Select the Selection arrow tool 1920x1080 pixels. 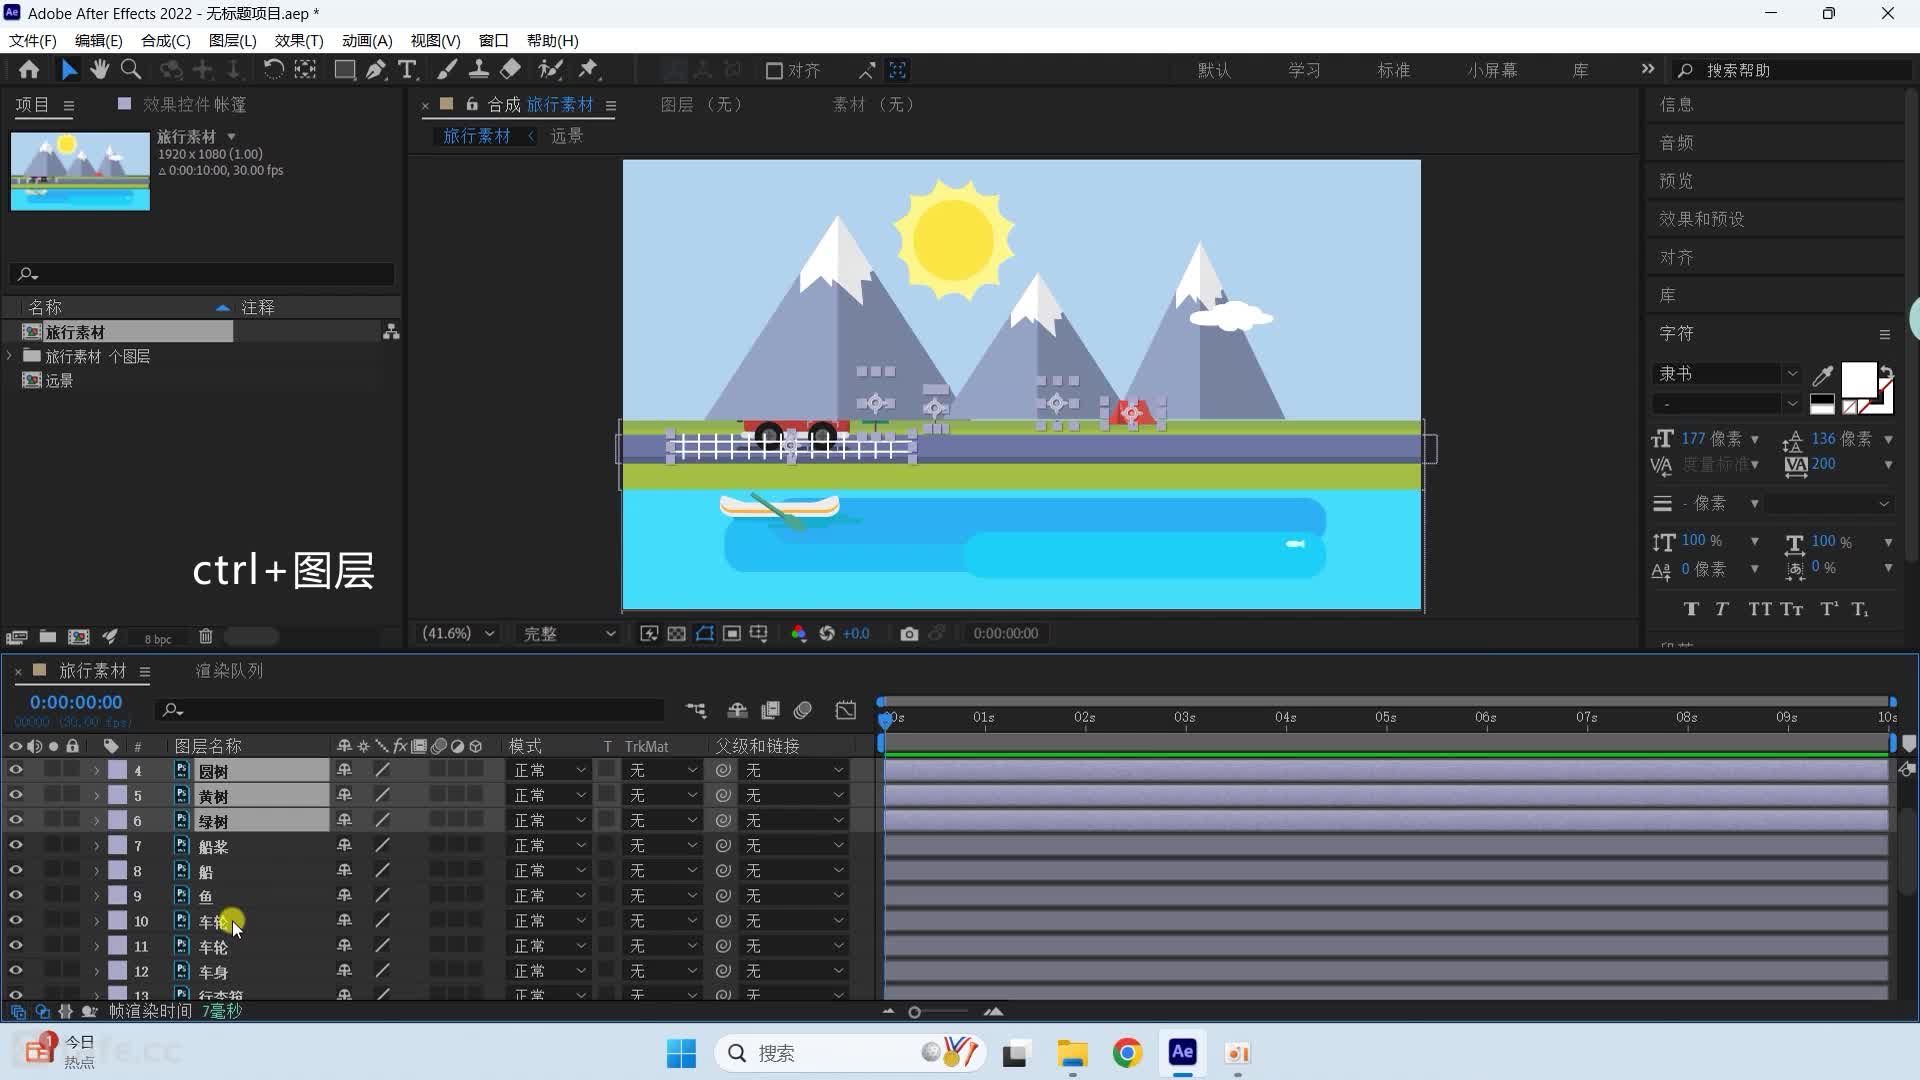click(x=68, y=70)
